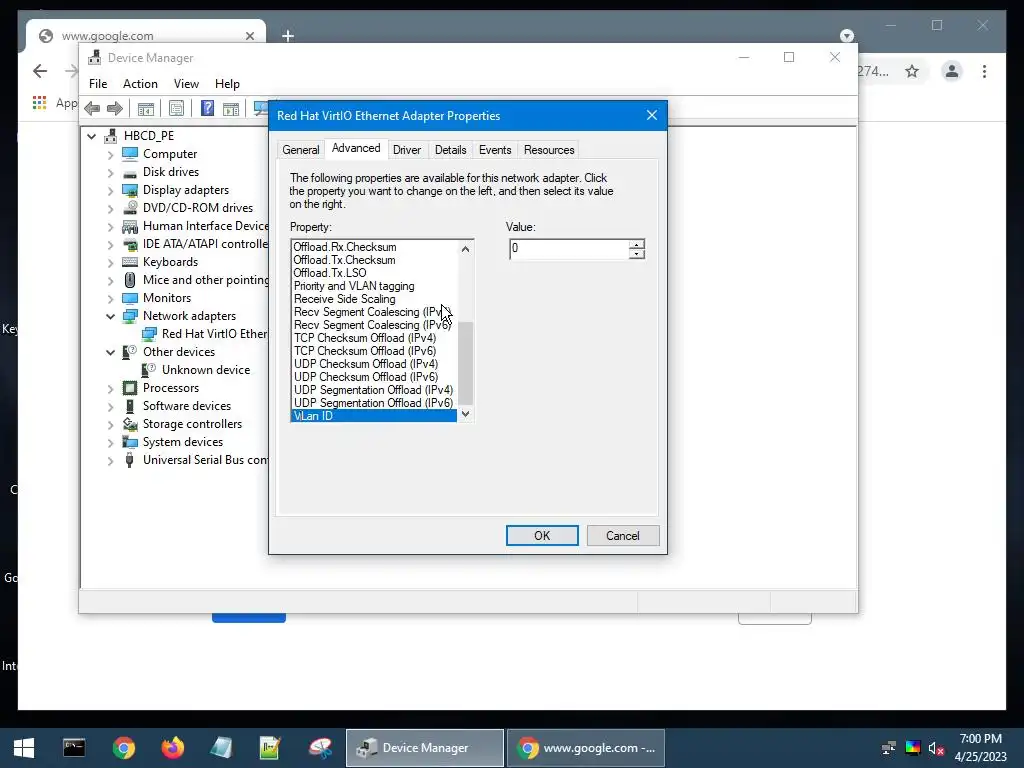The height and width of the screenshot is (768, 1024).
Task: Open the View menu
Action: pos(186,84)
